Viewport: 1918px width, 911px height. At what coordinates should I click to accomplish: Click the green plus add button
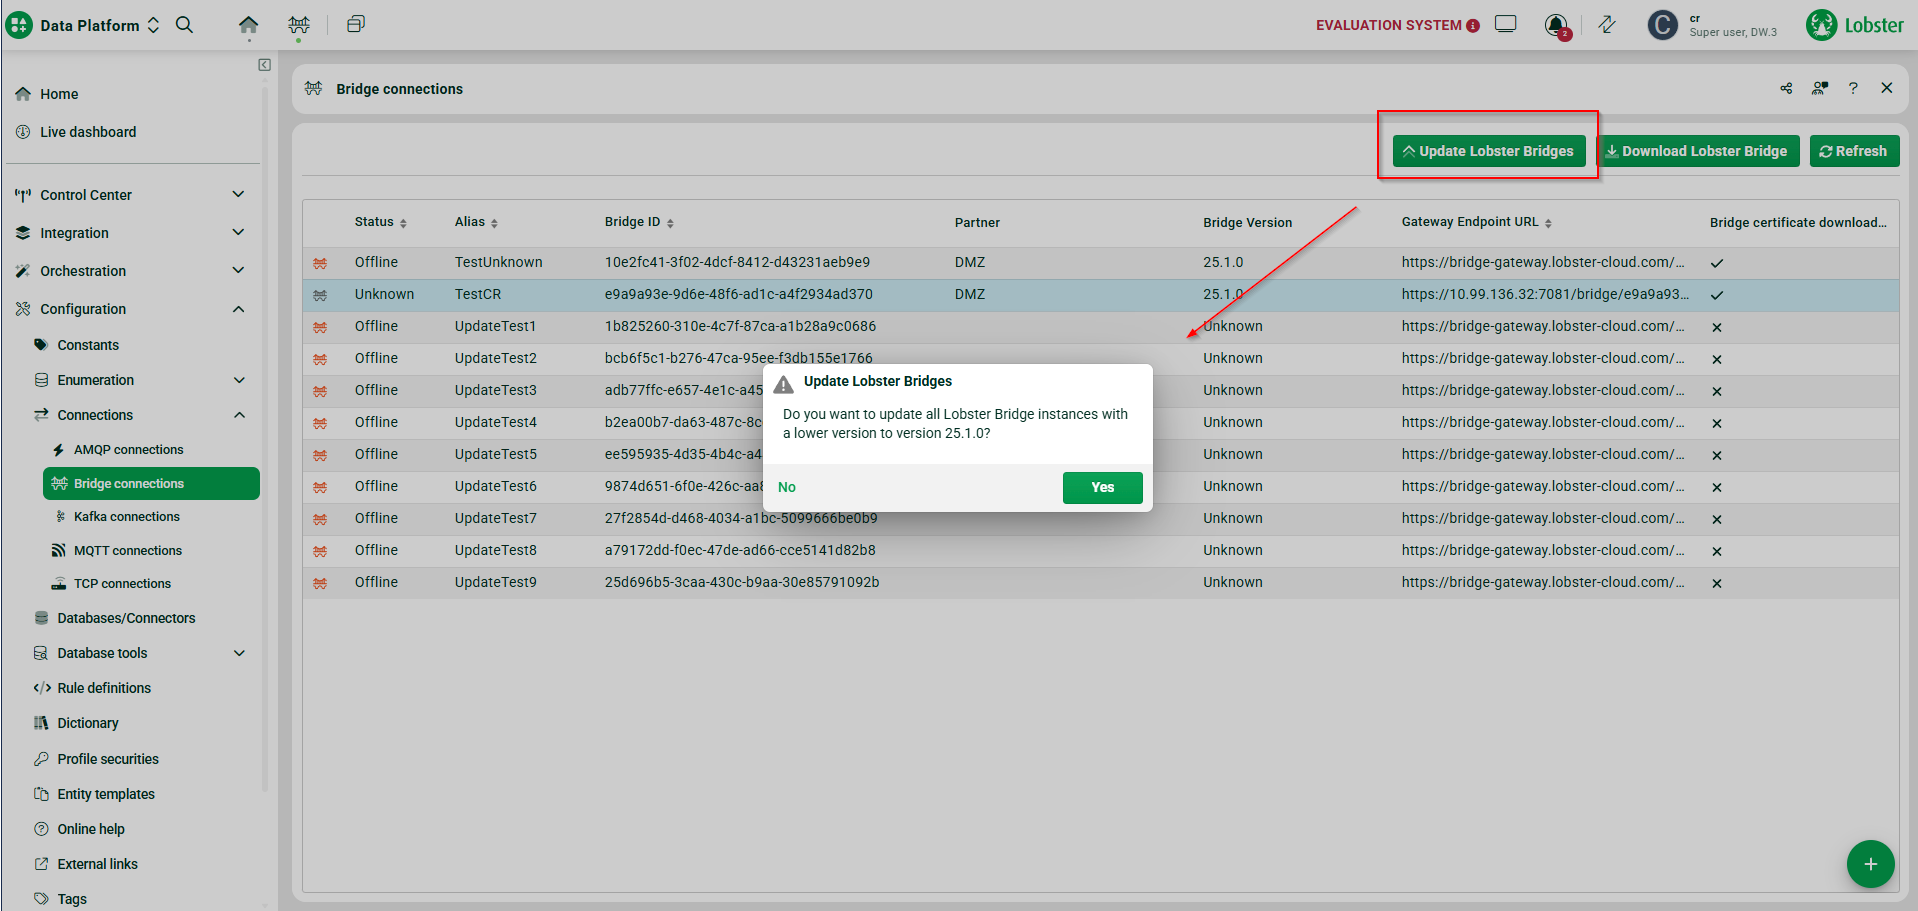pyautogui.click(x=1870, y=864)
